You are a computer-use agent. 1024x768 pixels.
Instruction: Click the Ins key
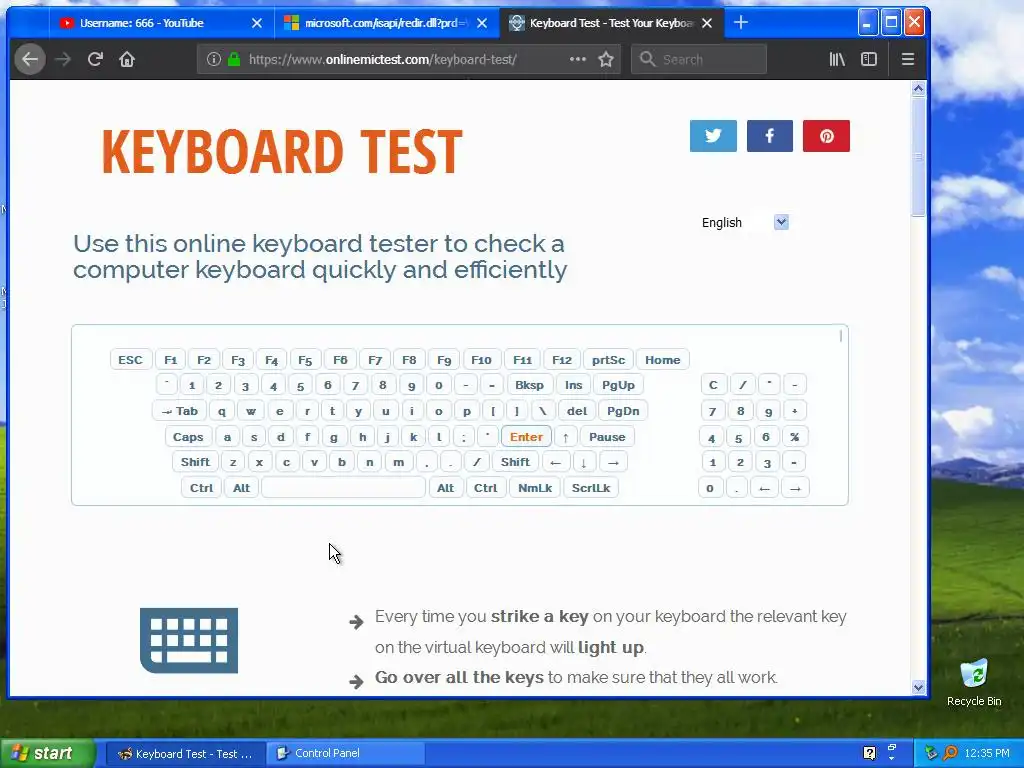click(573, 385)
